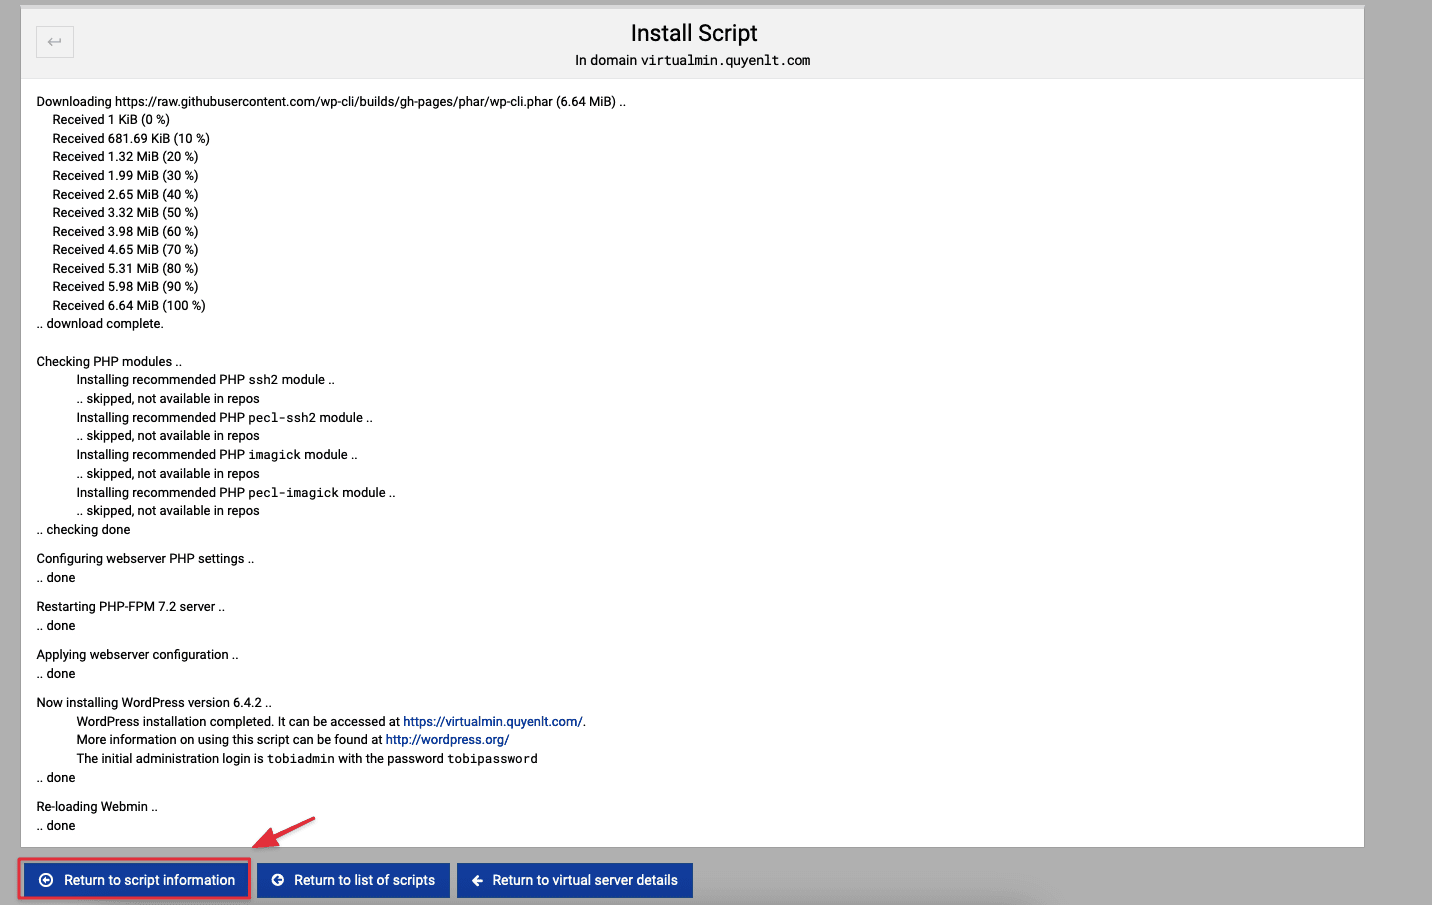Click the Re-loading Webmin status line
Screen dimensions: 1432x905
coord(96,806)
